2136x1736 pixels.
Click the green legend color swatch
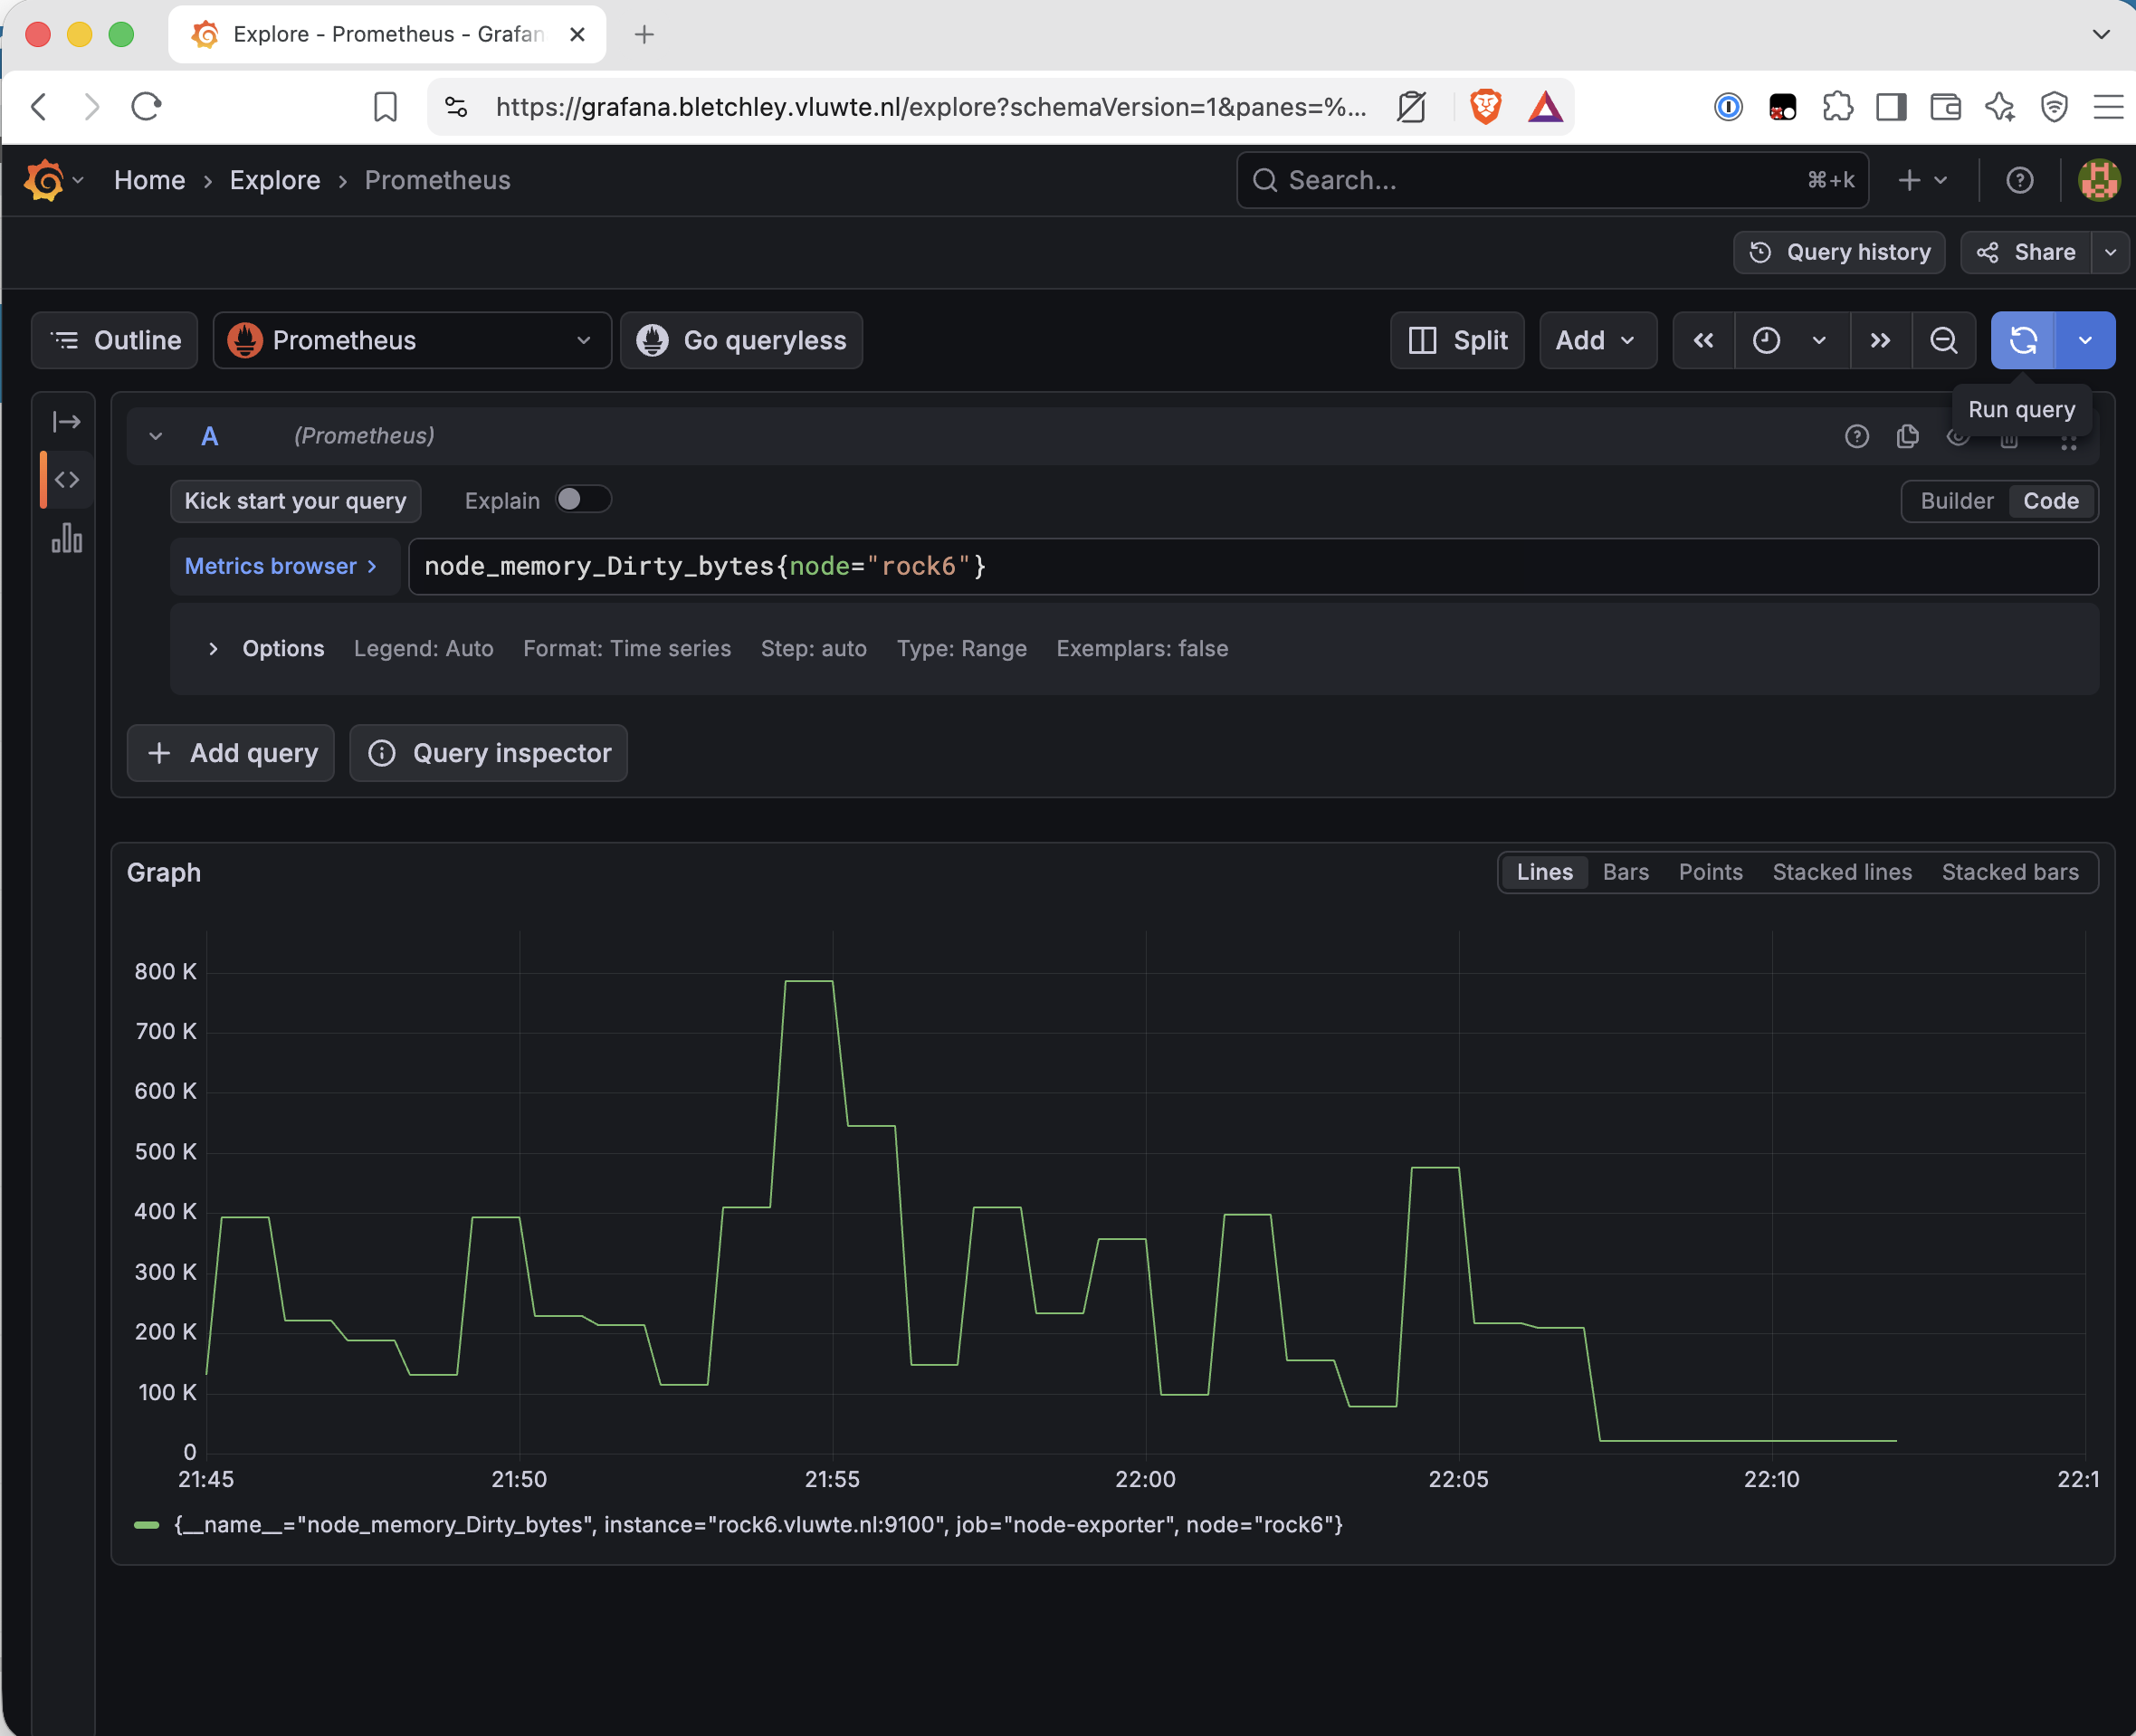pyautogui.click(x=147, y=1525)
